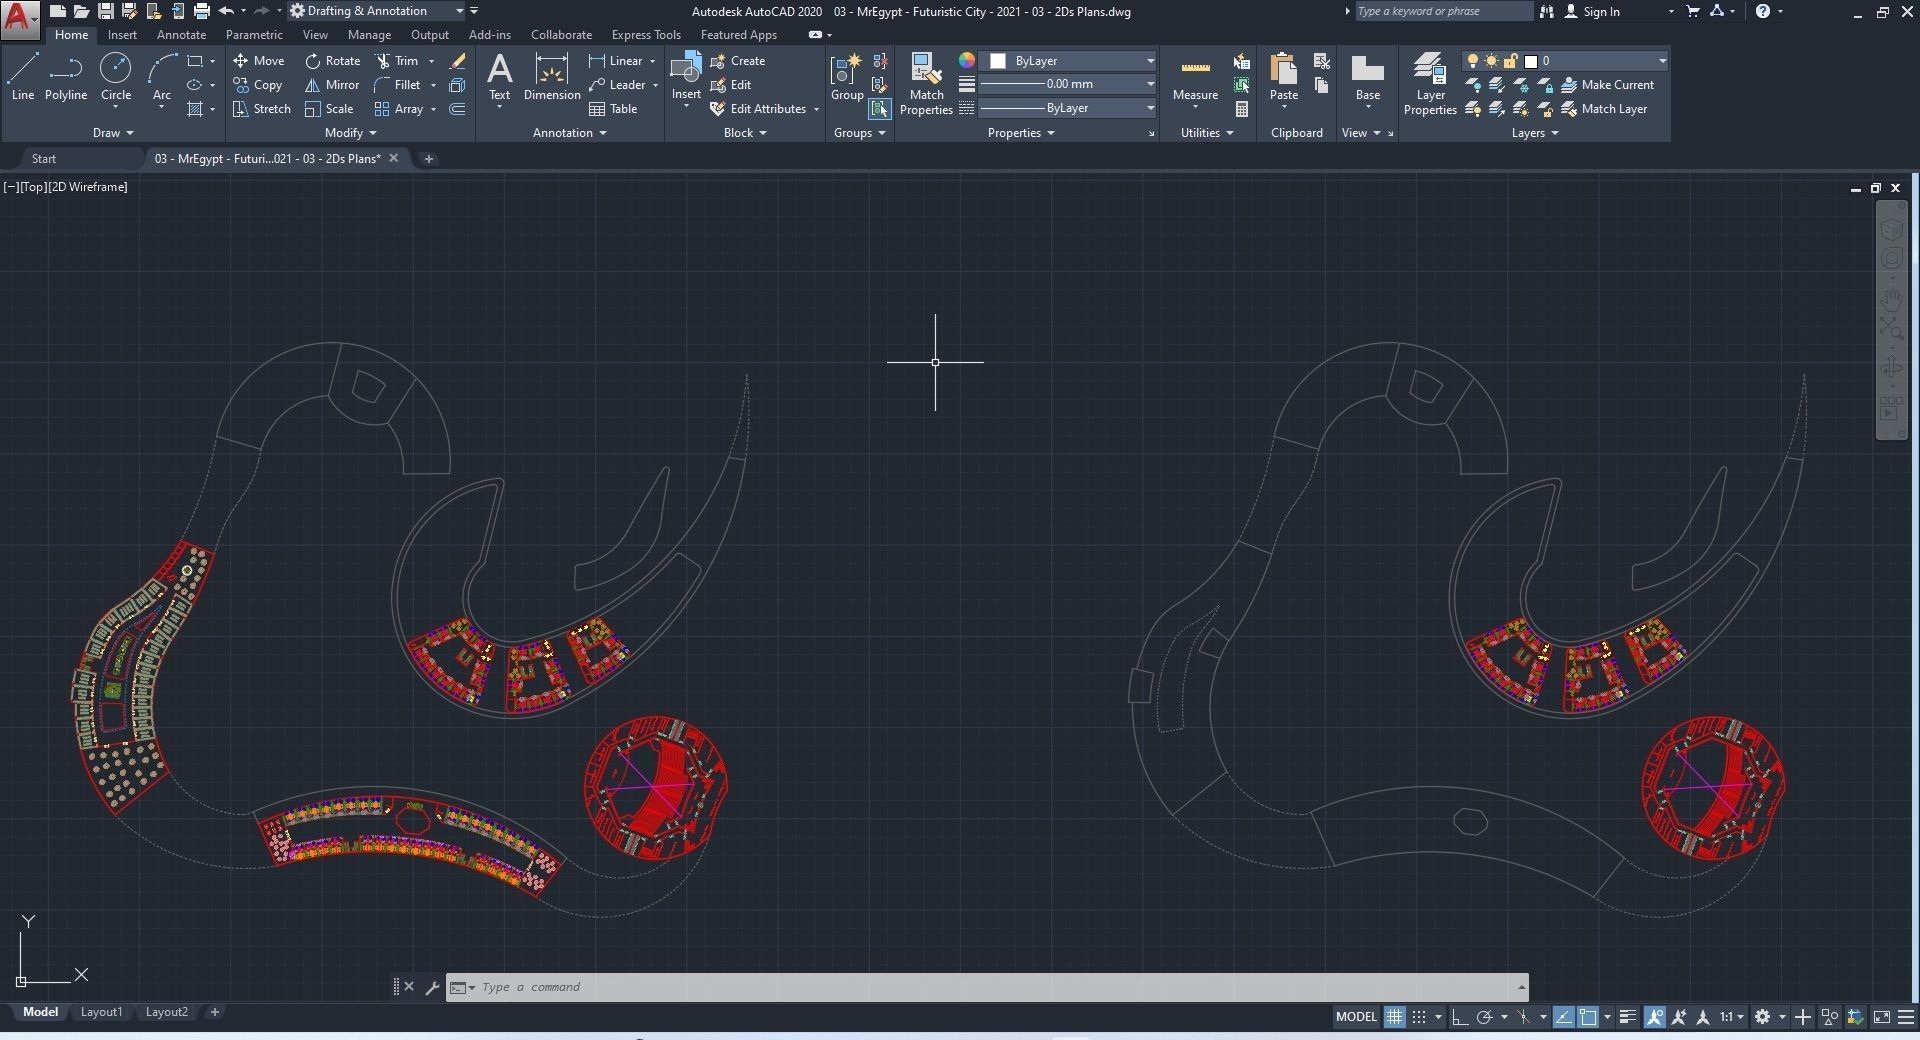This screenshot has height=1040, width=1920.
Task: Switch to the Parametric ribbon tab
Action: click(254, 35)
